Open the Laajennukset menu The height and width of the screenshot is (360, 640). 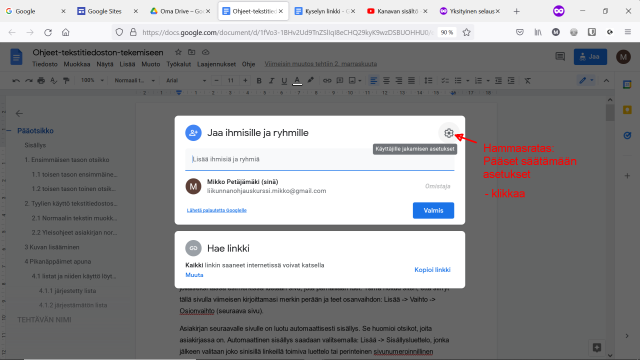click(216, 64)
